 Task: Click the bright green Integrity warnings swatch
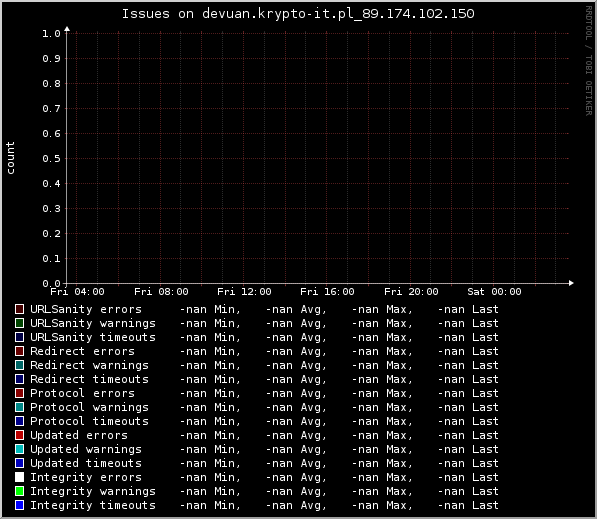click(x=19, y=491)
